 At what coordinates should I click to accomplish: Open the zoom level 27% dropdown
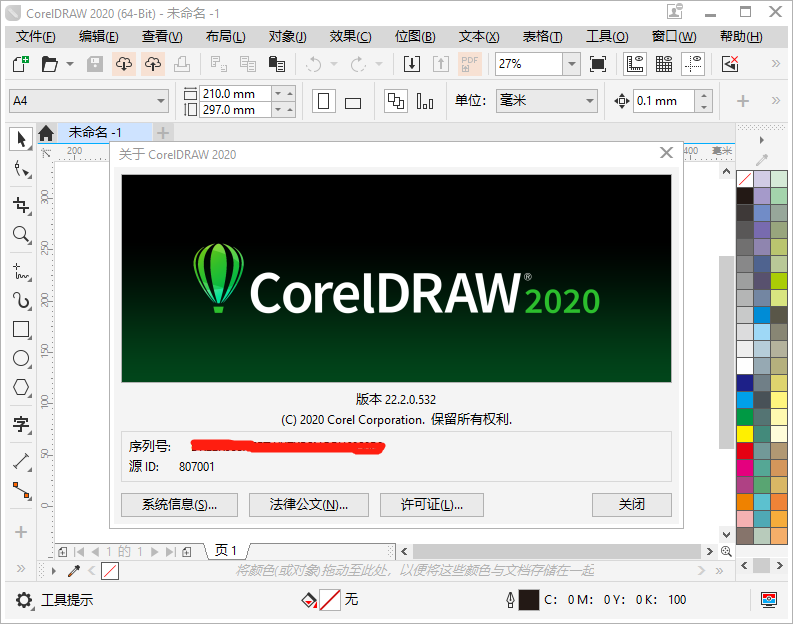click(571, 64)
